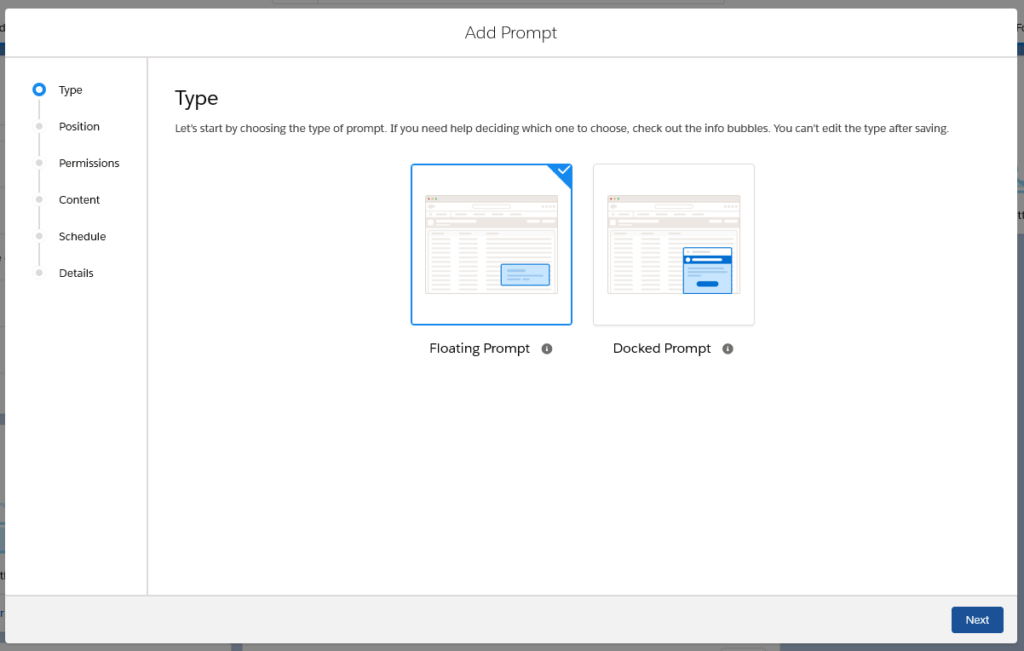1024x651 pixels.
Task: Click the Add Prompt dialog title
Action: click(x=511, y=33)
